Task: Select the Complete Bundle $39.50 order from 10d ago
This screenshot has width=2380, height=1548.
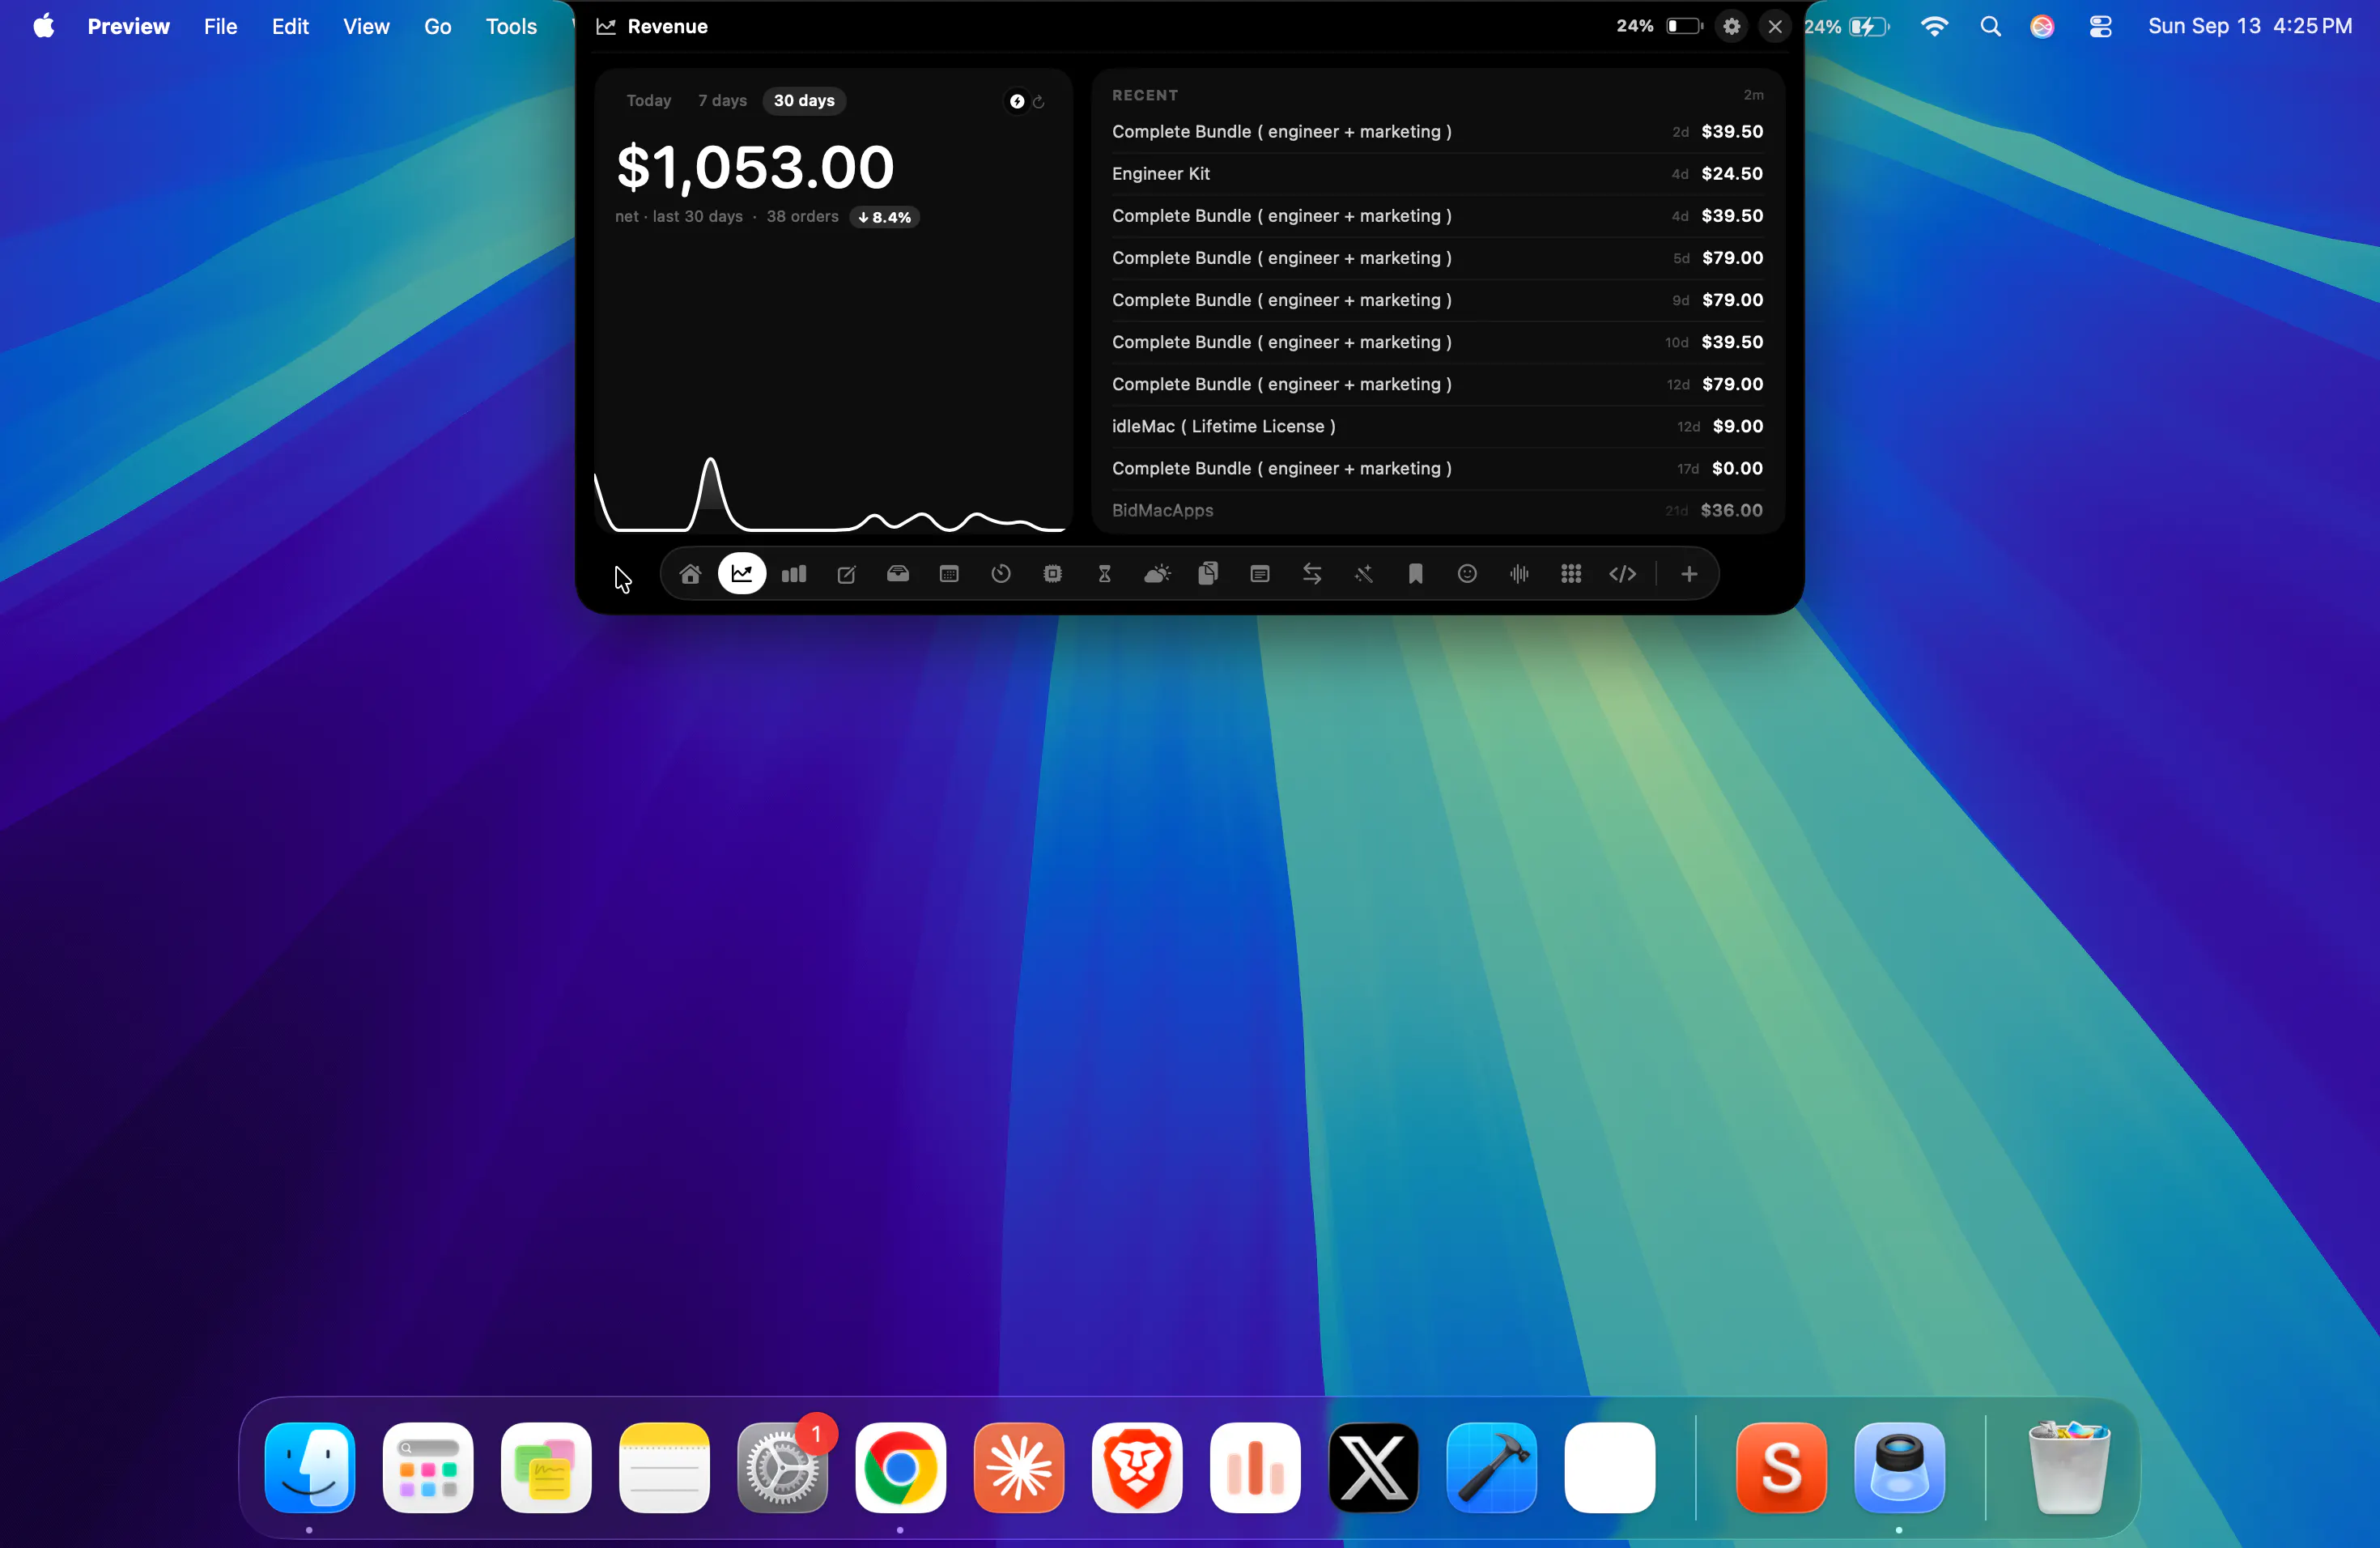Action: pyautogui.click(x=1437, y=342)
